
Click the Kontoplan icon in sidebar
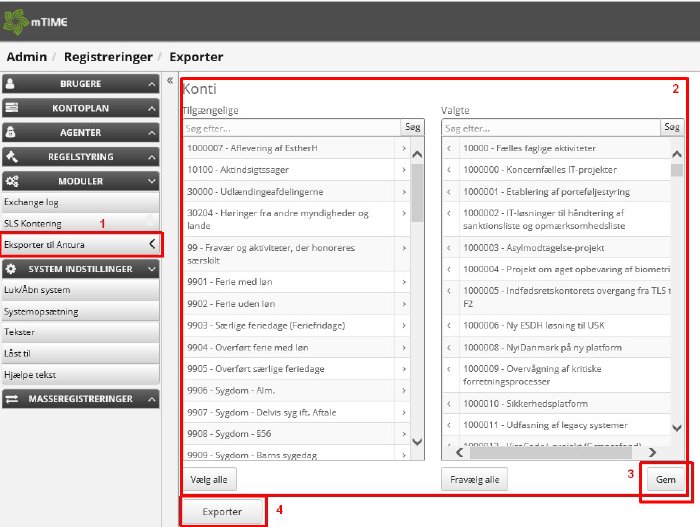click(12, 108)
